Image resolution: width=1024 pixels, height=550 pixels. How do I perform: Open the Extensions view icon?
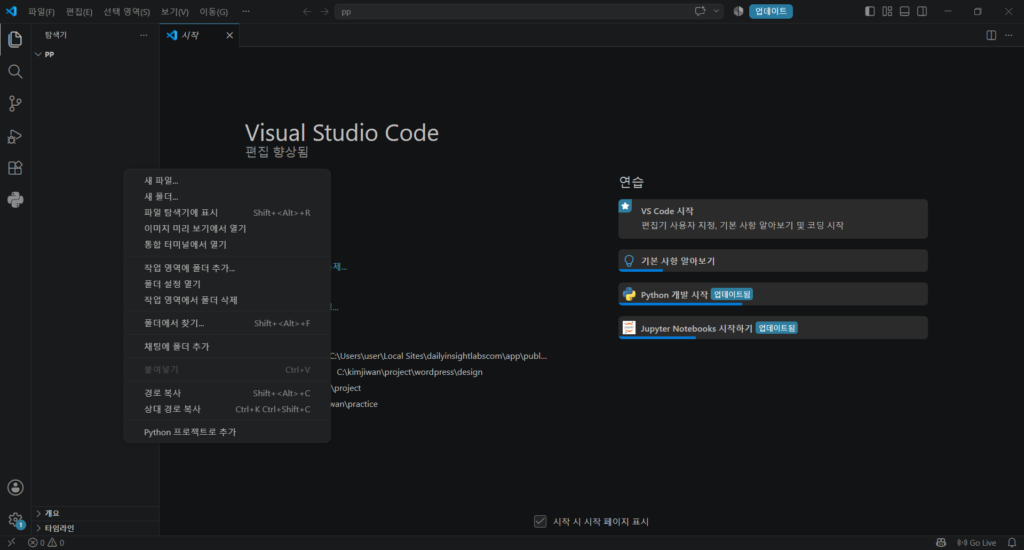pos(15,168)
